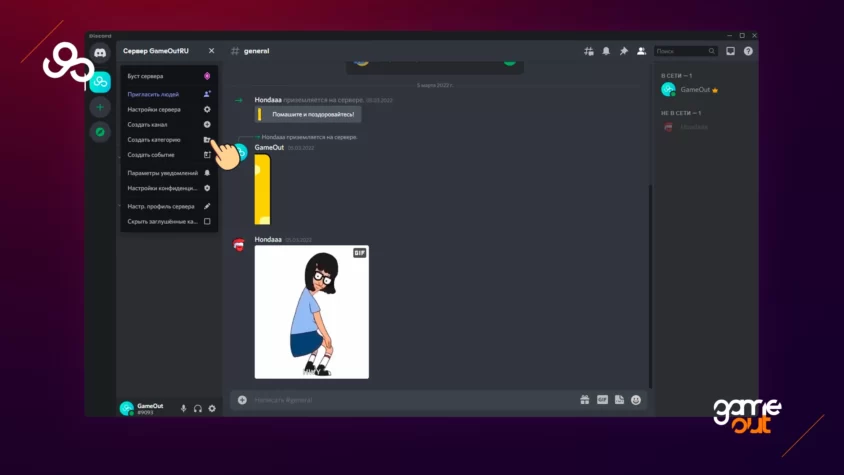Click GameOut user avatar in bottom panel
Viewport: 844px width, 475px height.
[126, 409]
